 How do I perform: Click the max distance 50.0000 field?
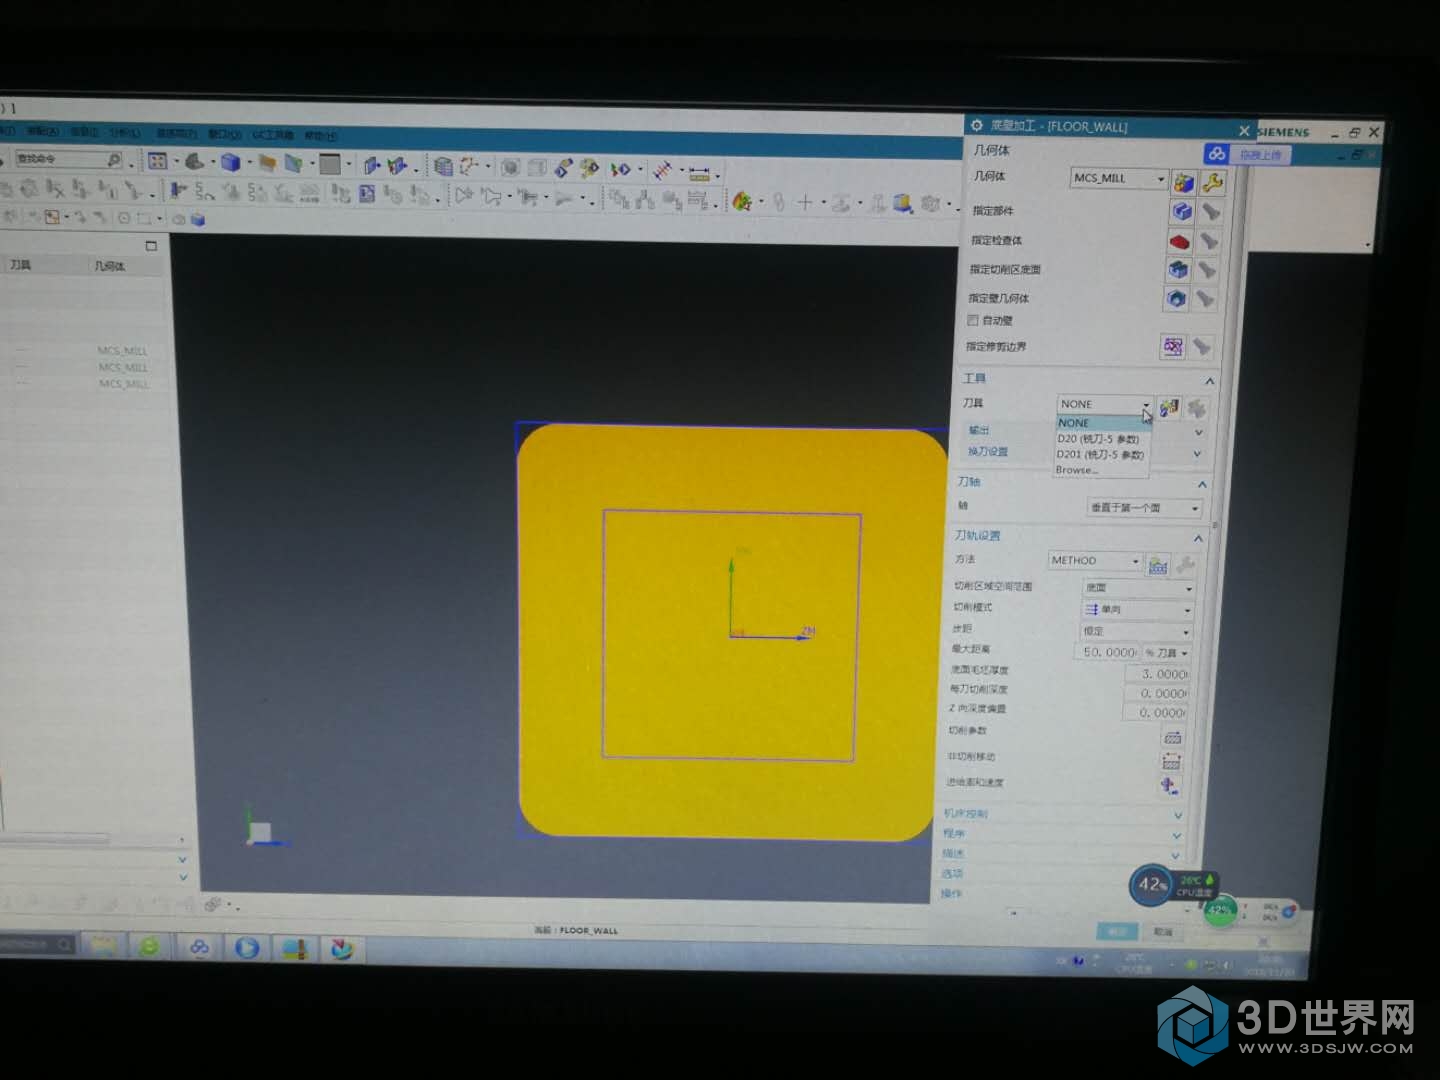pos(1108,653)
